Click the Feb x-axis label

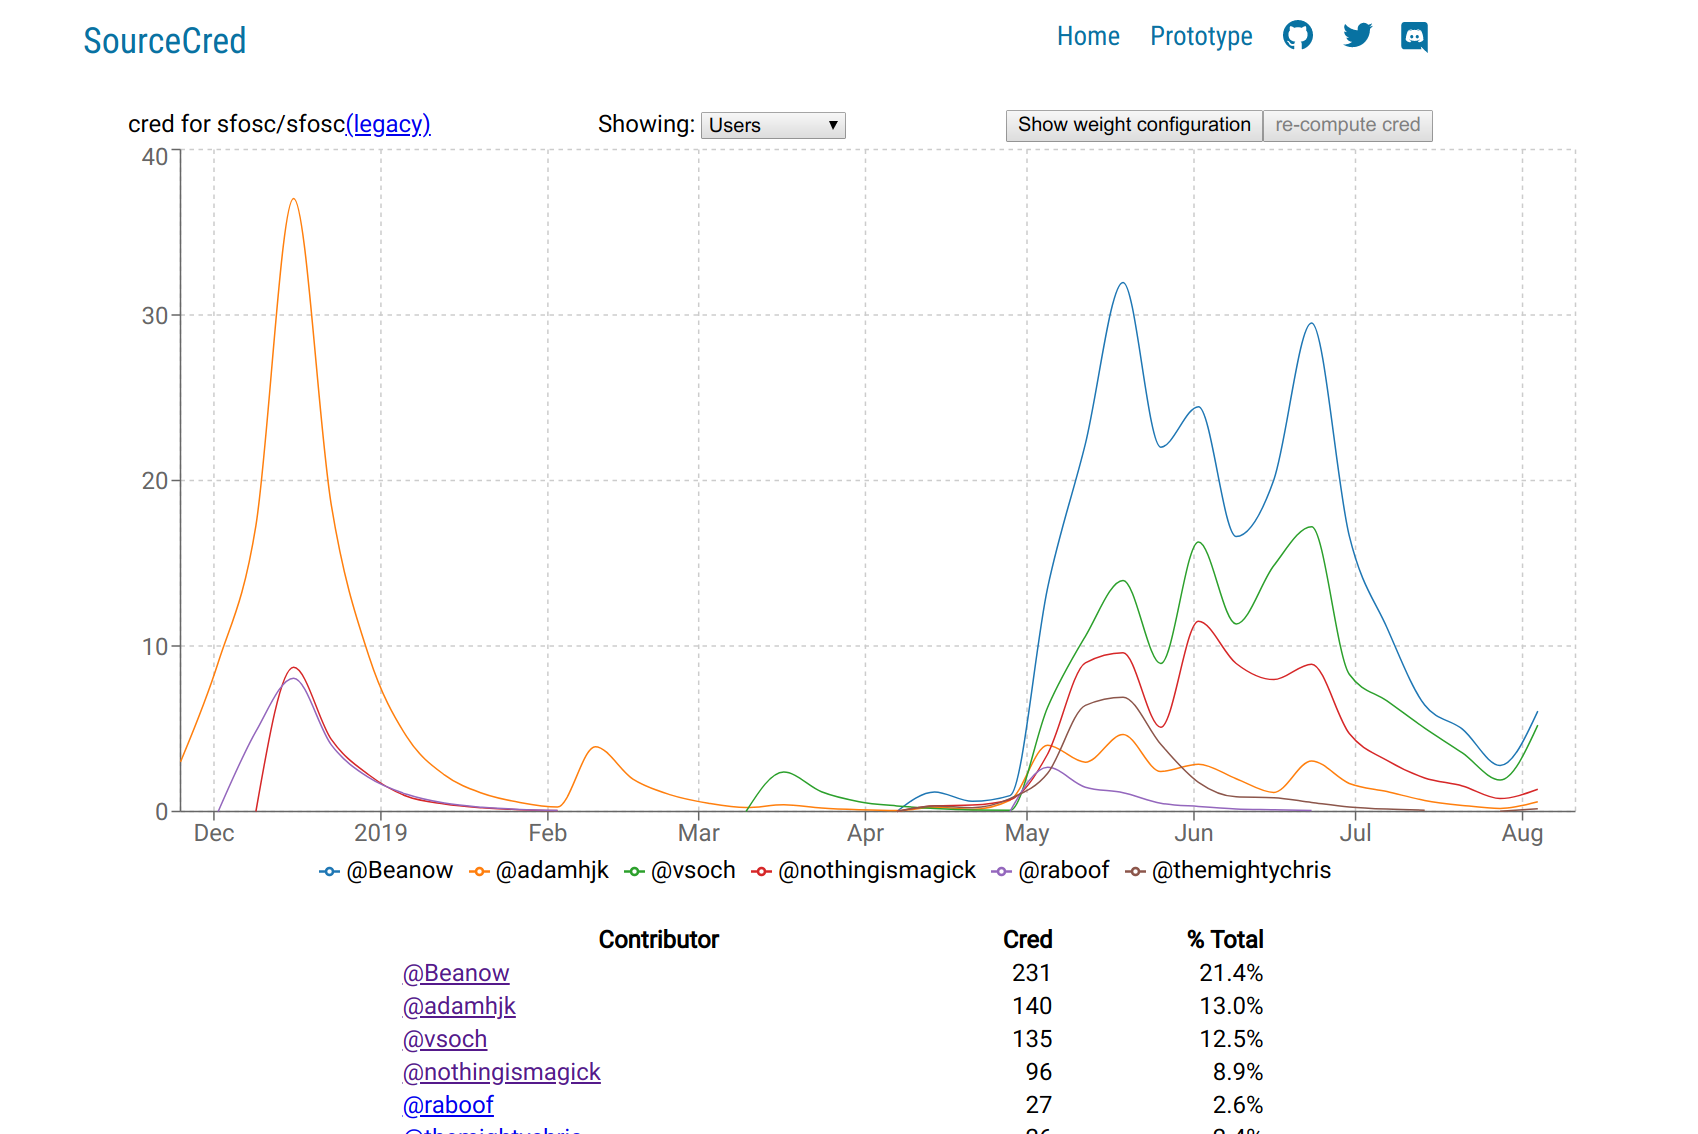pyautogui.click(x=548, y=833)
